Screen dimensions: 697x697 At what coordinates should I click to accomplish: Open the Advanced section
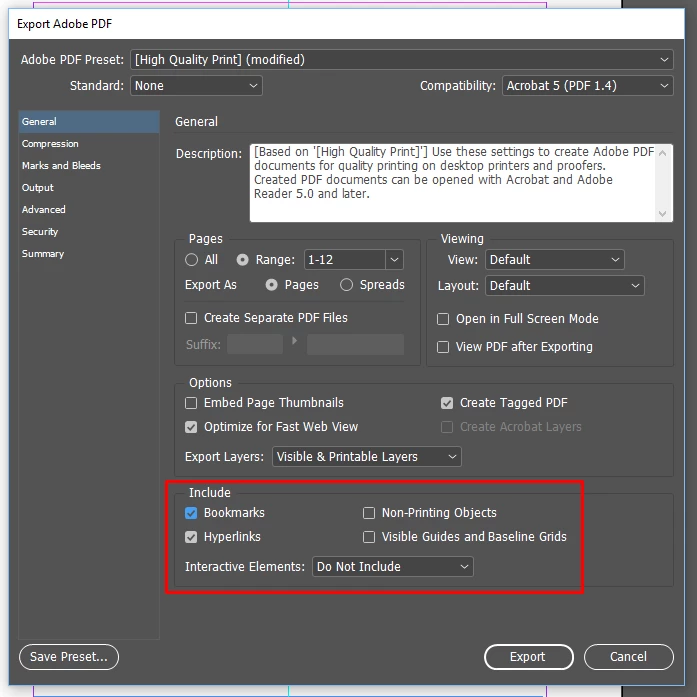point(89,210)
